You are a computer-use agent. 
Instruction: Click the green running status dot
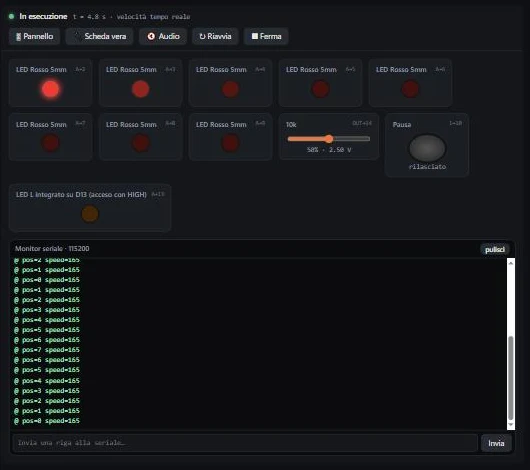click(x=11, y=16)
